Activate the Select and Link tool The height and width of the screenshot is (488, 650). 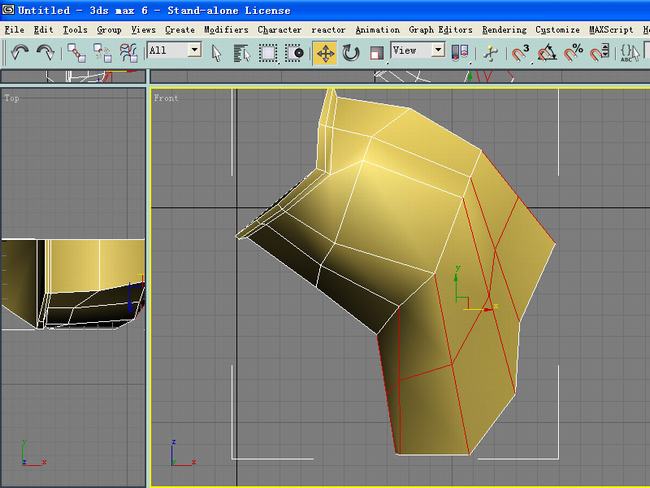77,53
